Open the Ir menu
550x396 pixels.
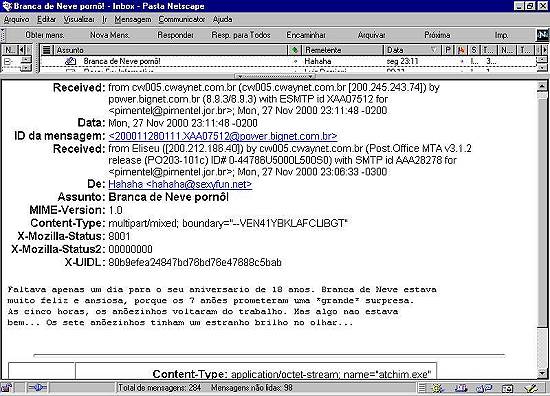point(105,19)
